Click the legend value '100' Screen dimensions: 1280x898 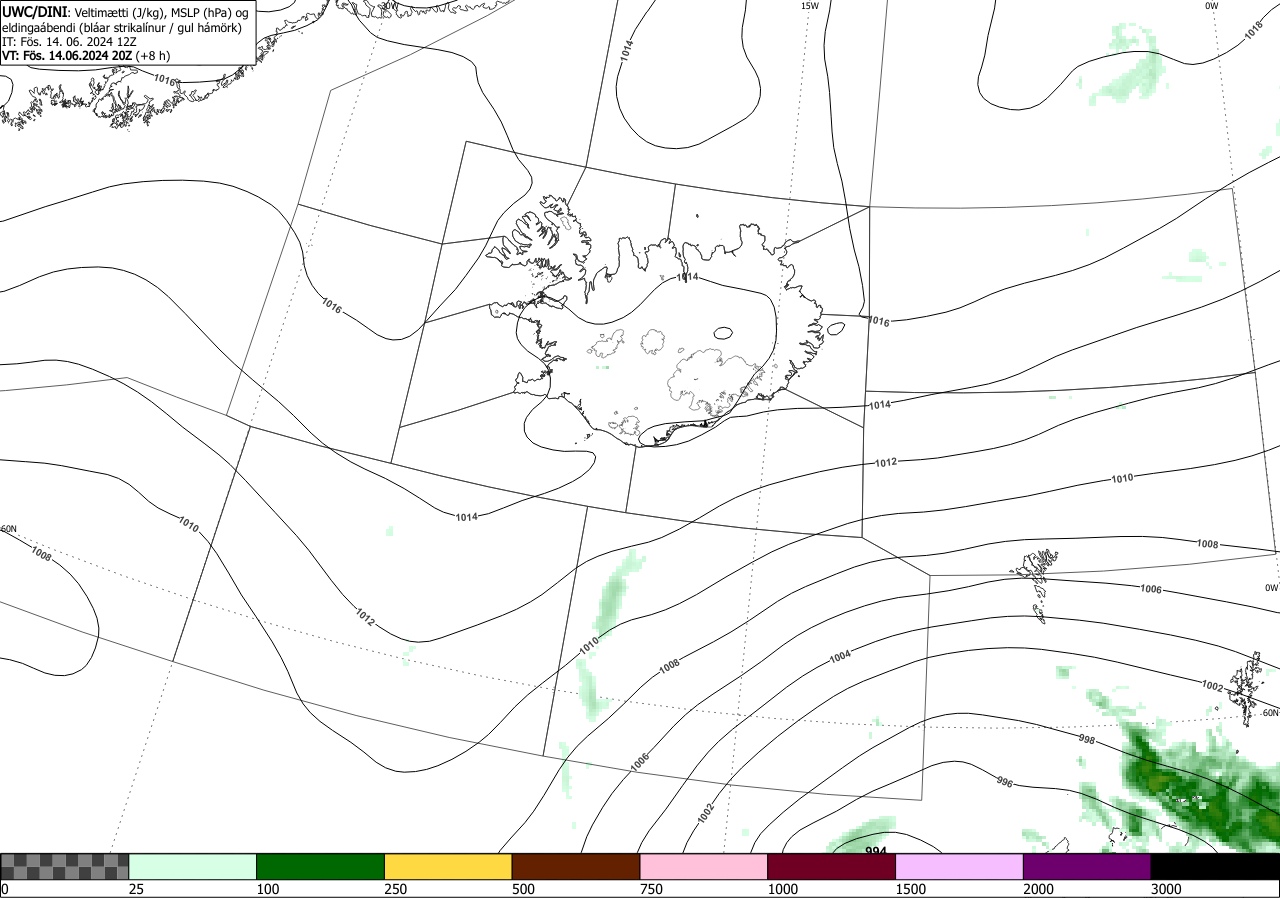point(268,889)
